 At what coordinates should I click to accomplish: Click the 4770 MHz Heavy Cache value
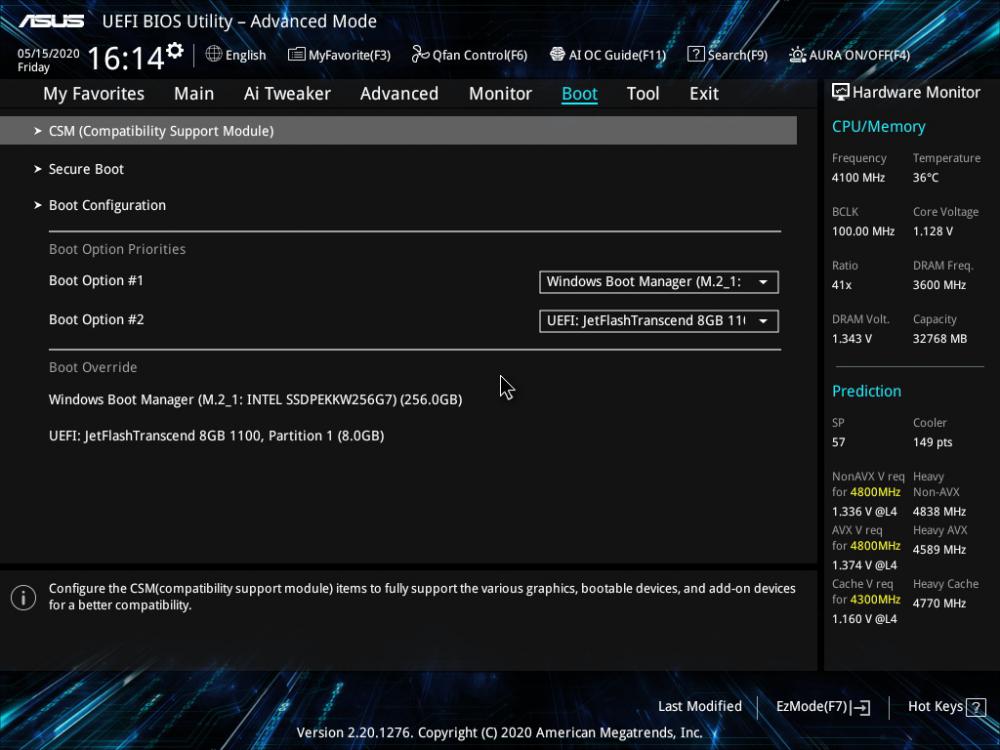click(x=939, y=603)
